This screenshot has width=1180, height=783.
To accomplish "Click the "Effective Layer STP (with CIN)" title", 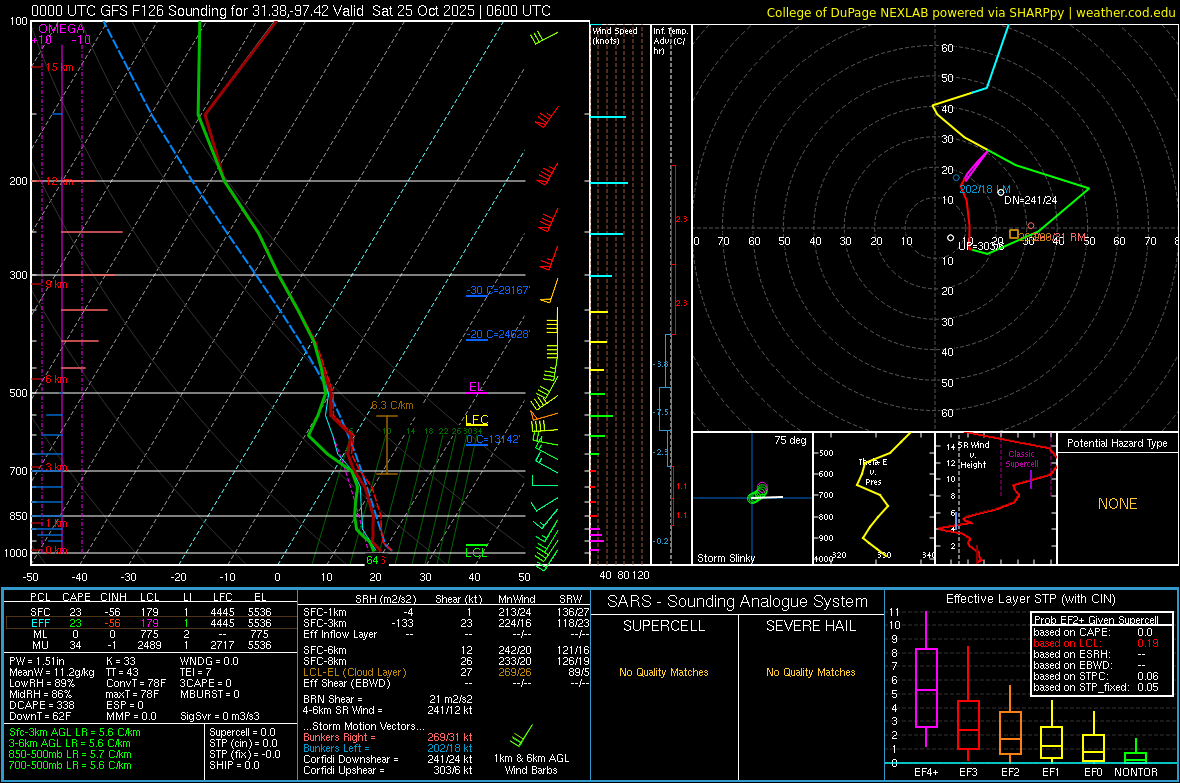I will pyautogui.click(x=1030, y=599).
